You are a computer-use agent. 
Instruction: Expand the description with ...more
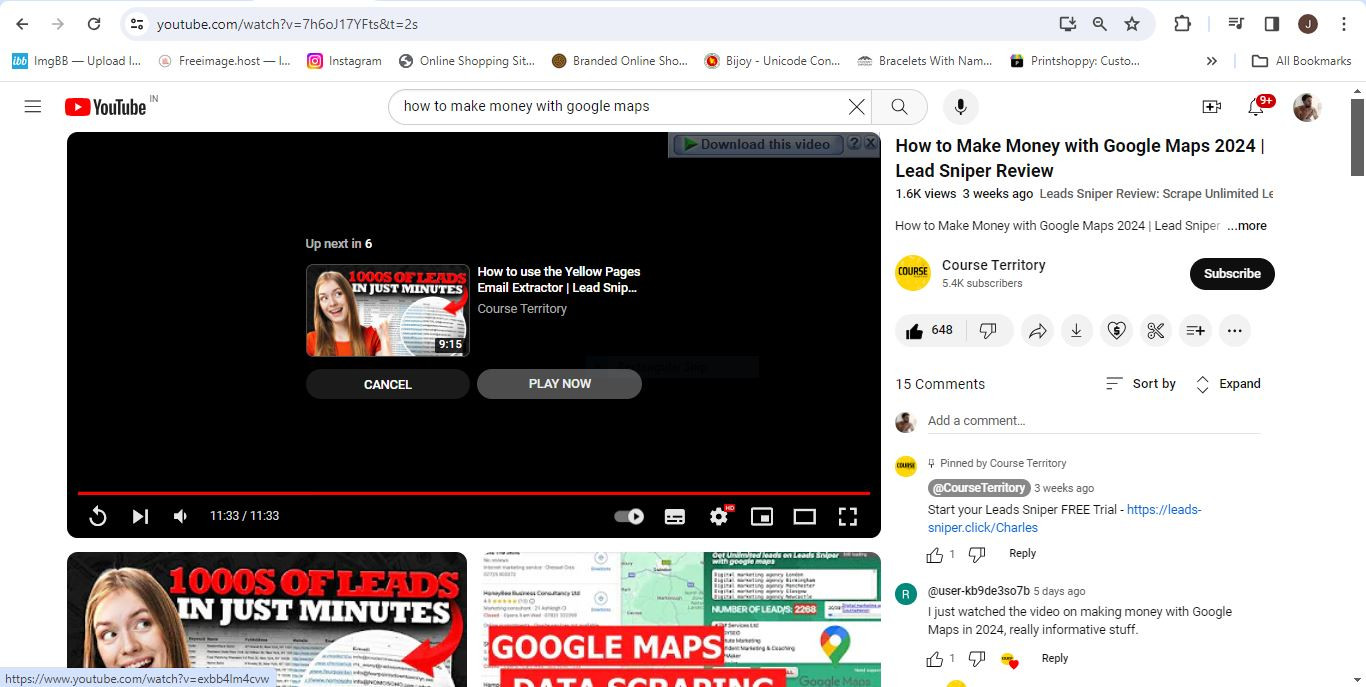pyautogui.click(x=1247, y=226)
